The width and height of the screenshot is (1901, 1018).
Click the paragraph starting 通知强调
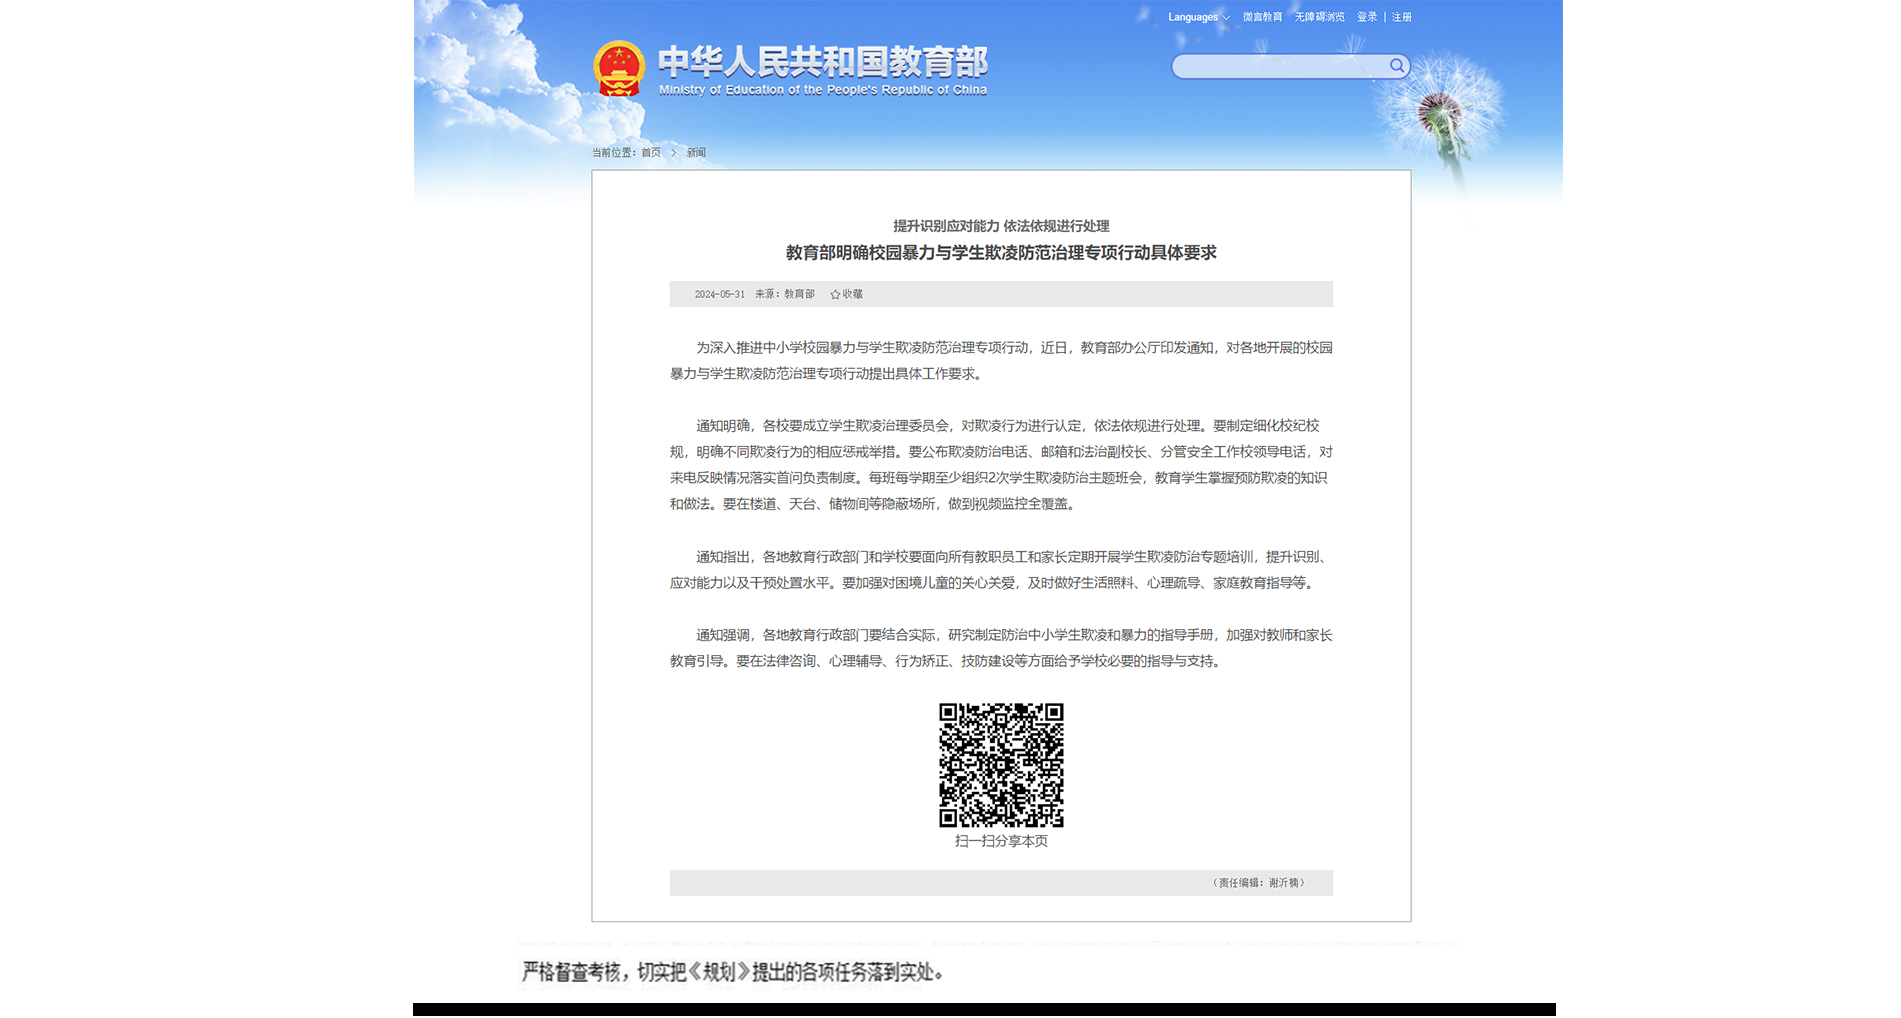pyautogui.click(x=1001, y=648)
